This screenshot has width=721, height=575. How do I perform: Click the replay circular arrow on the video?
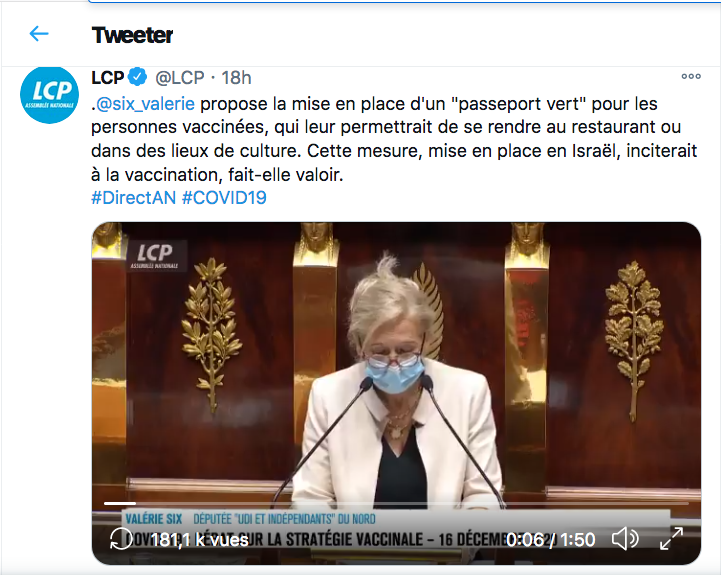click(x=121, y=539)
